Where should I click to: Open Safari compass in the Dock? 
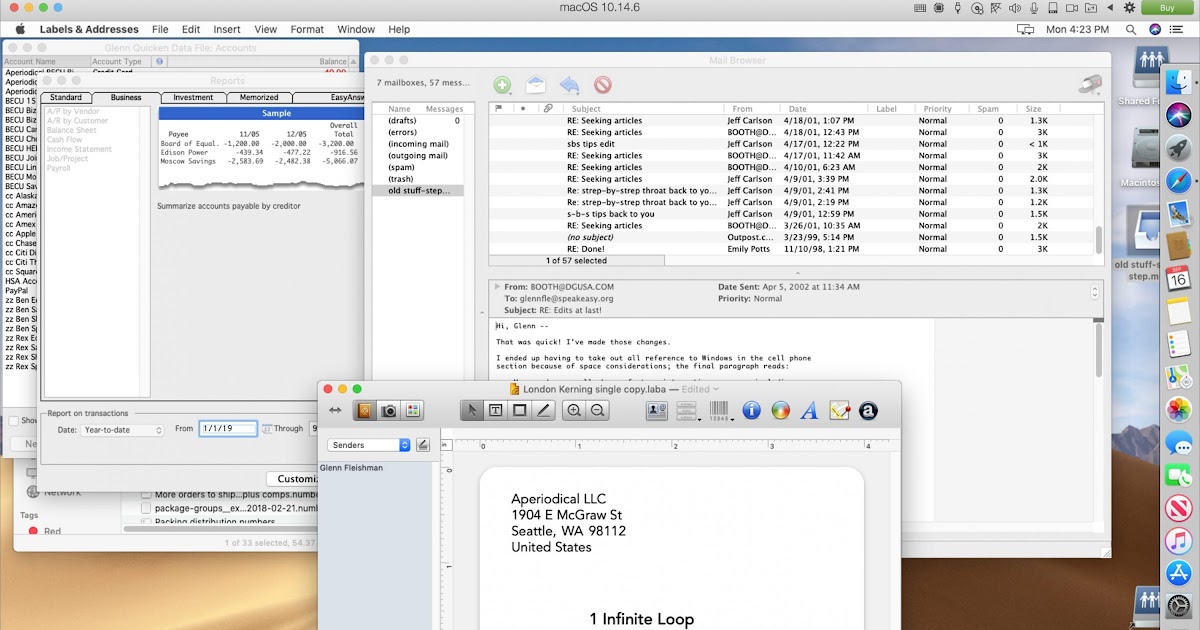[x=1180, y=181]
